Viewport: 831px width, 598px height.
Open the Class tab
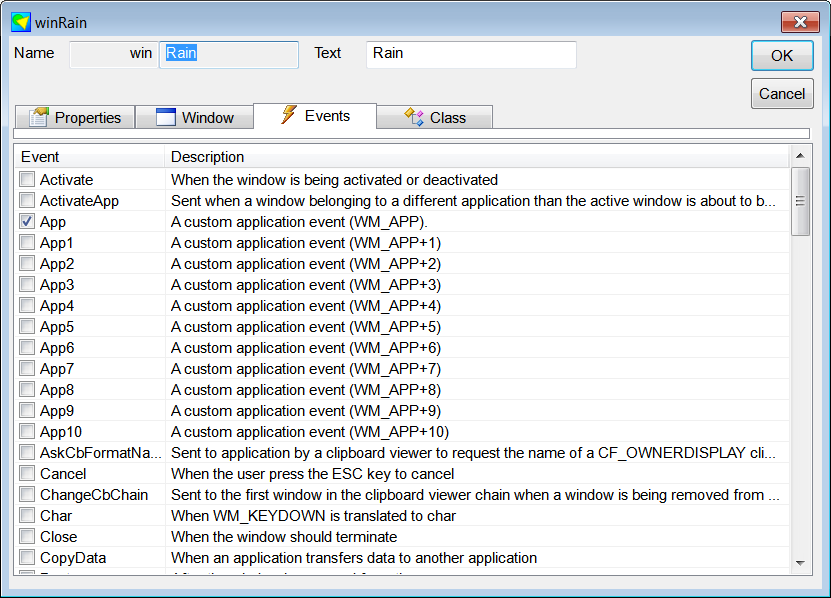coord(435,117)
